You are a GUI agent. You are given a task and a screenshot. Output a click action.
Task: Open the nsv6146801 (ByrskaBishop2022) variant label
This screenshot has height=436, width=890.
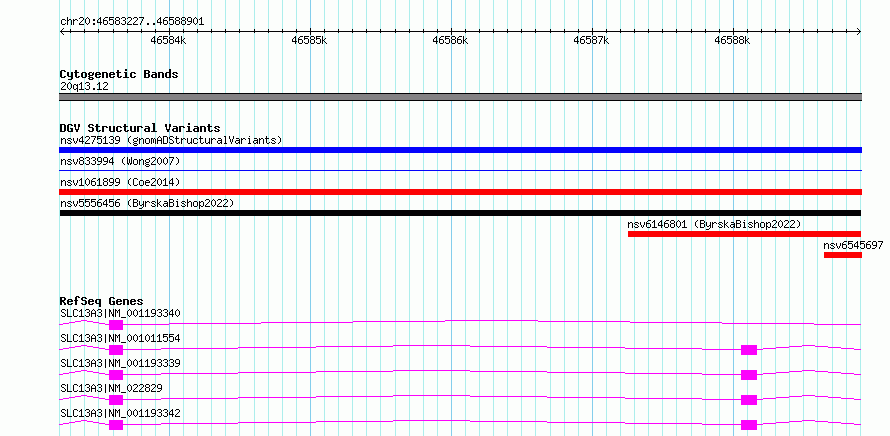(x=714, y=224)
